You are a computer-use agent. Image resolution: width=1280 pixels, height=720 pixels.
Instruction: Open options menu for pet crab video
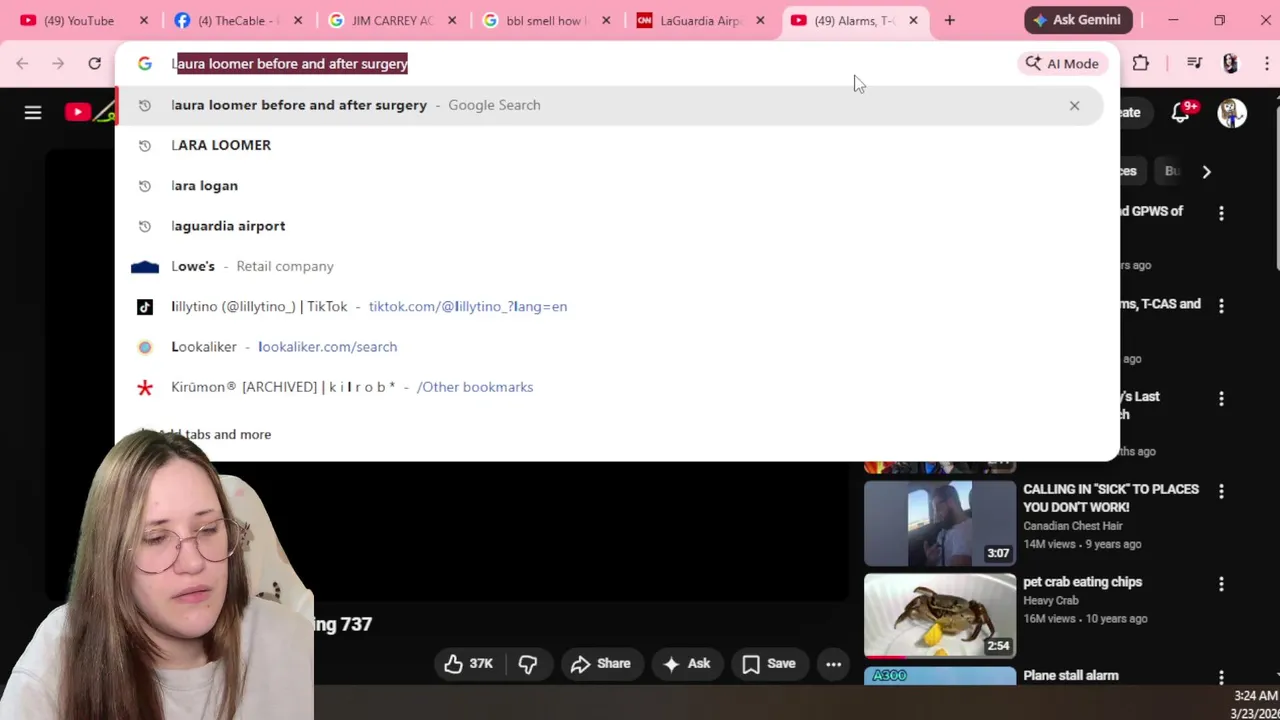click(x=1221, y=584)
